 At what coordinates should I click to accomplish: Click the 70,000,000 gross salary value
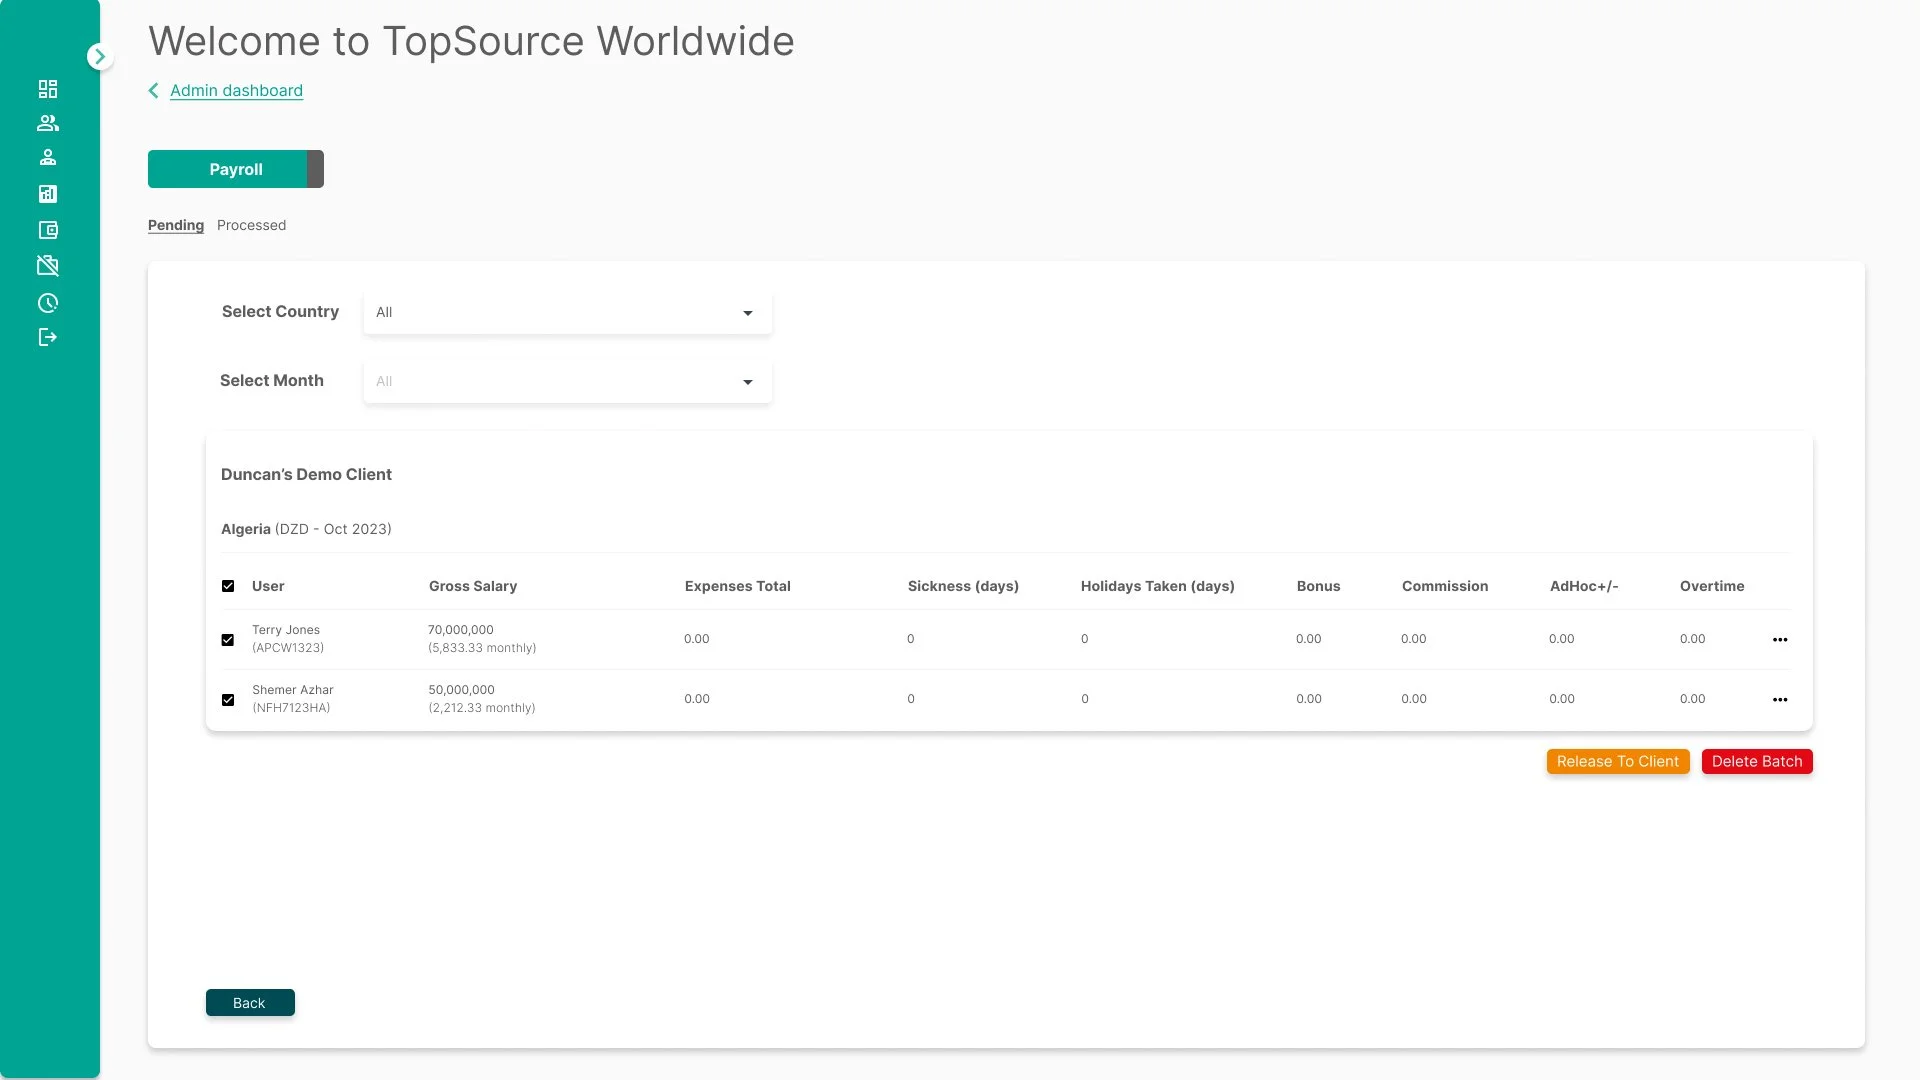tap(461, 630)
